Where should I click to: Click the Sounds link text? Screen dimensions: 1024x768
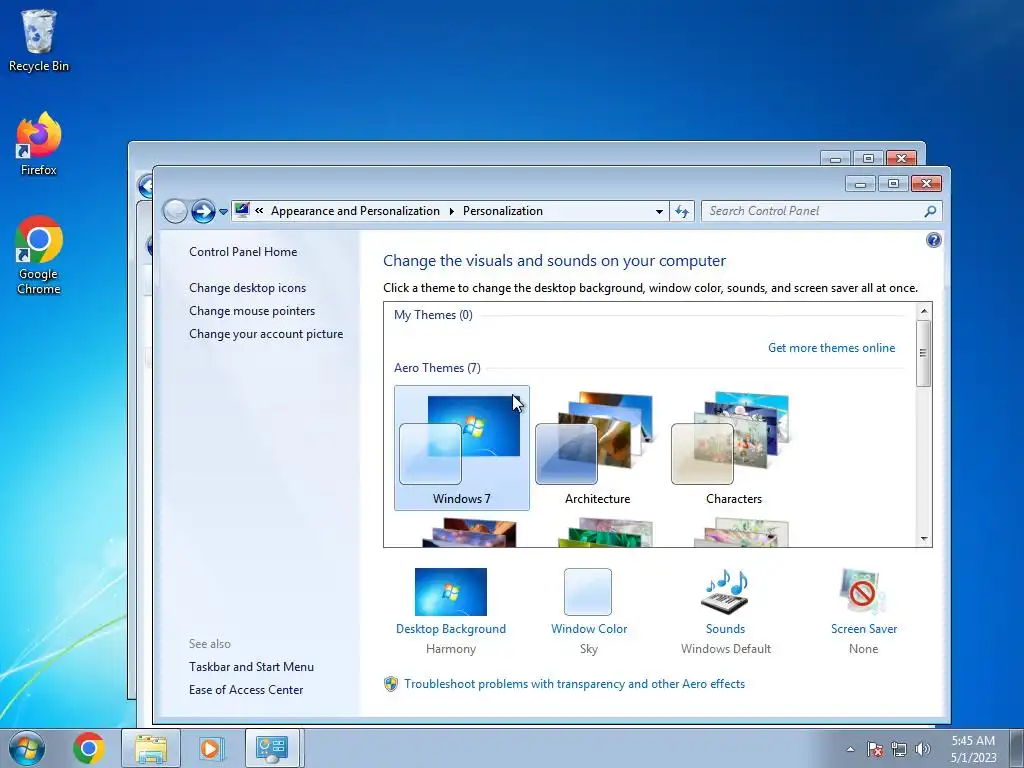pyautogui.click(x=725, y=629)
